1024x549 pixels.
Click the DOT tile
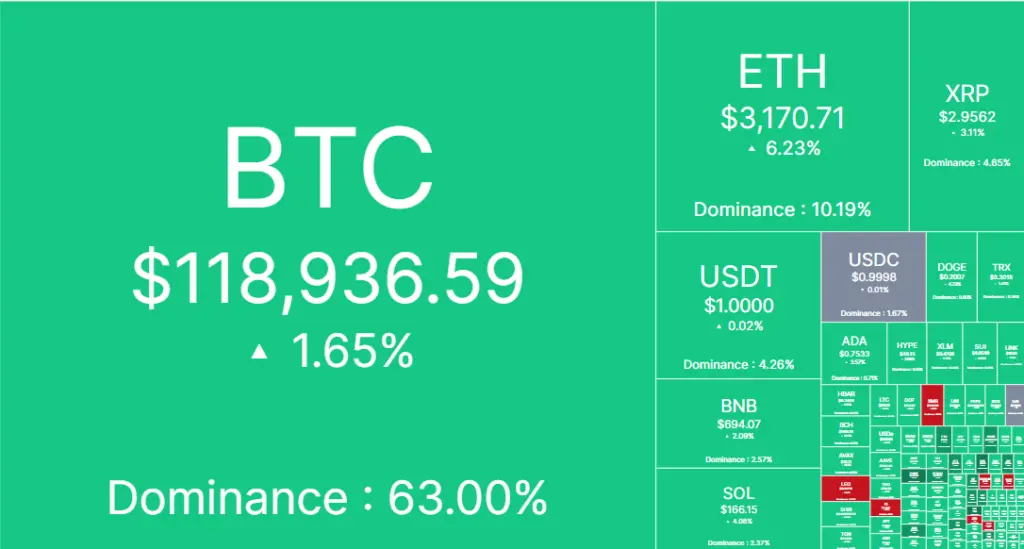pyautogui.click(x=909, y=404)
